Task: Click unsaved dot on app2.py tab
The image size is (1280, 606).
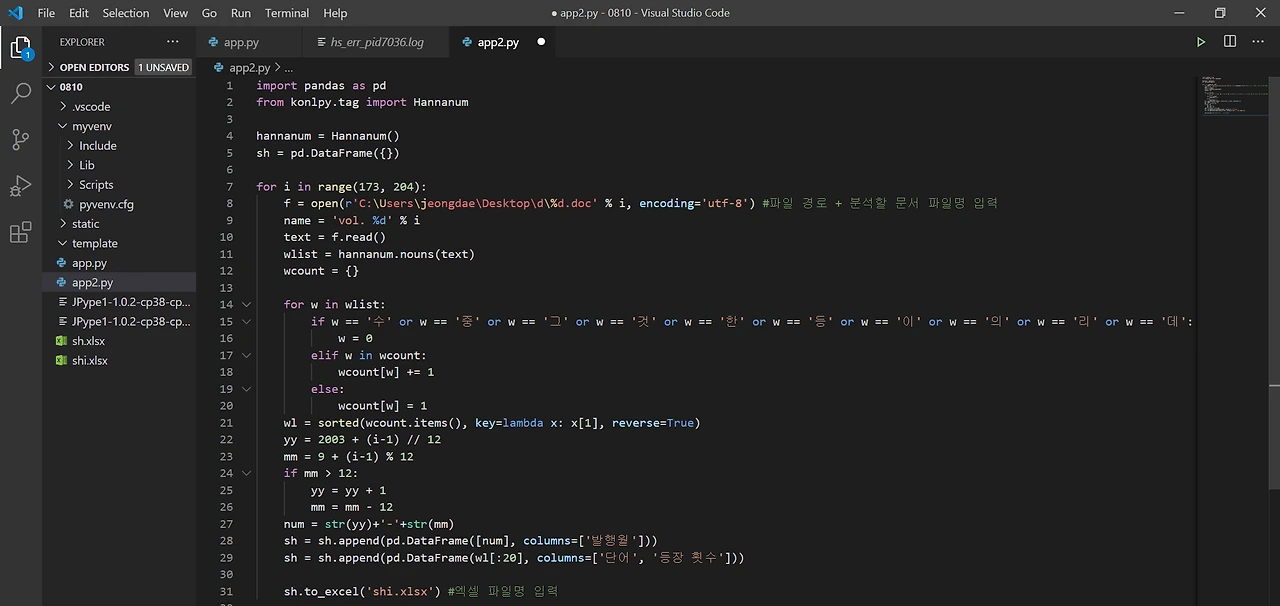Action: click(541, 42)
